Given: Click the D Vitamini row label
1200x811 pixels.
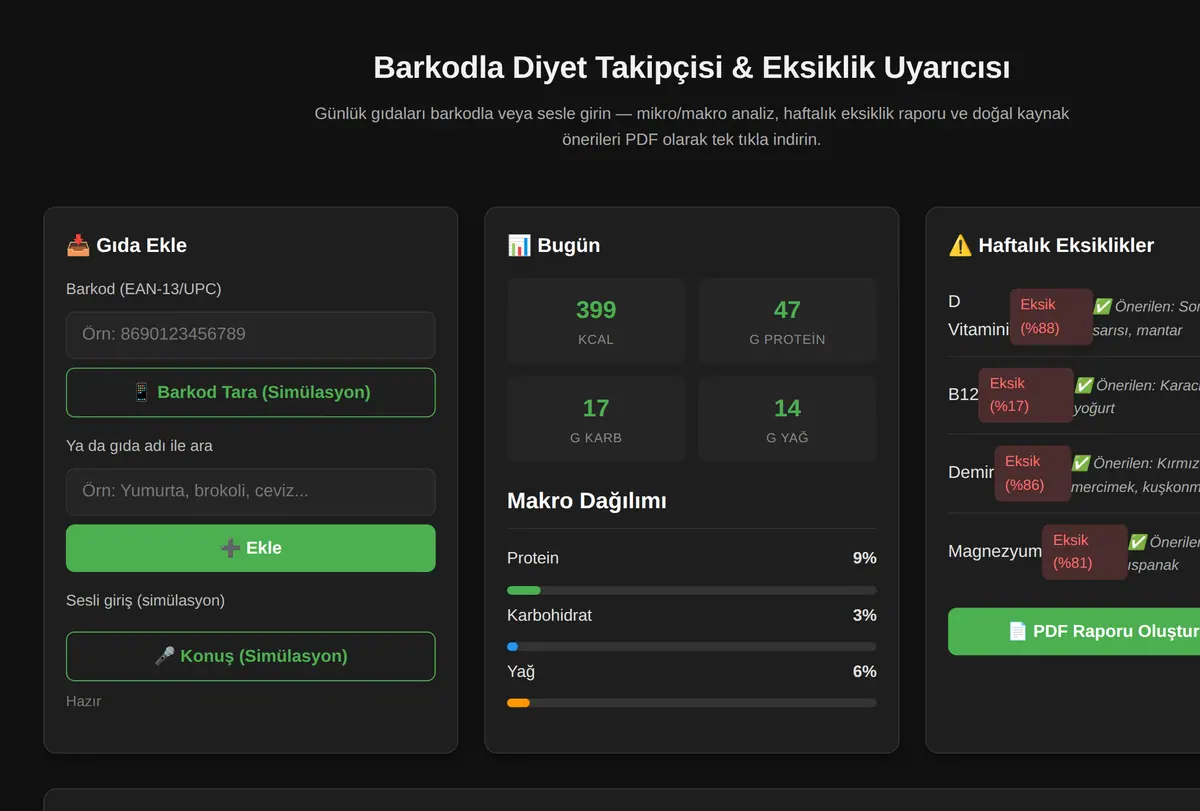Looking at the screenshot, I should [978, 315].
